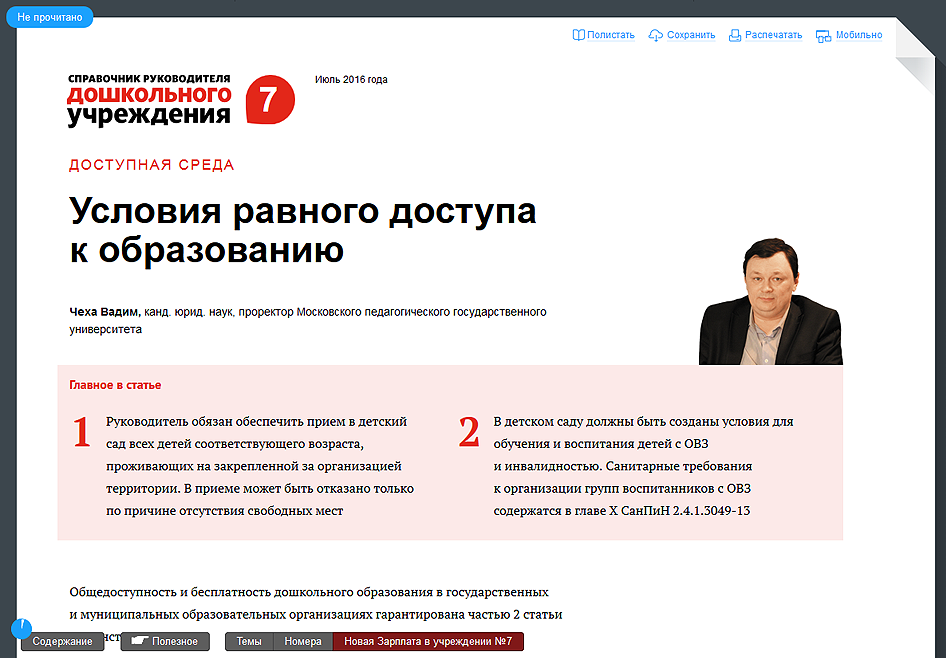
Task: Click the author photo of Чеха Вадим
Action: 770,301
